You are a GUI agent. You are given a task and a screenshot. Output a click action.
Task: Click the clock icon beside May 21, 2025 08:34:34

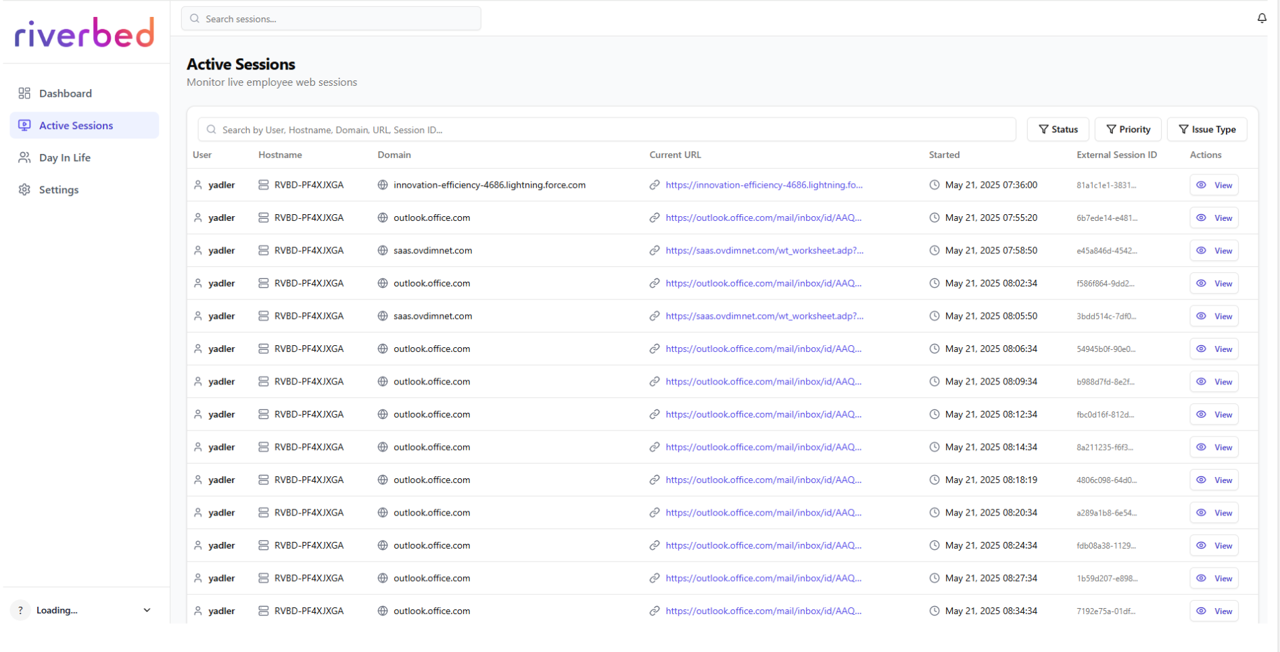935,611
